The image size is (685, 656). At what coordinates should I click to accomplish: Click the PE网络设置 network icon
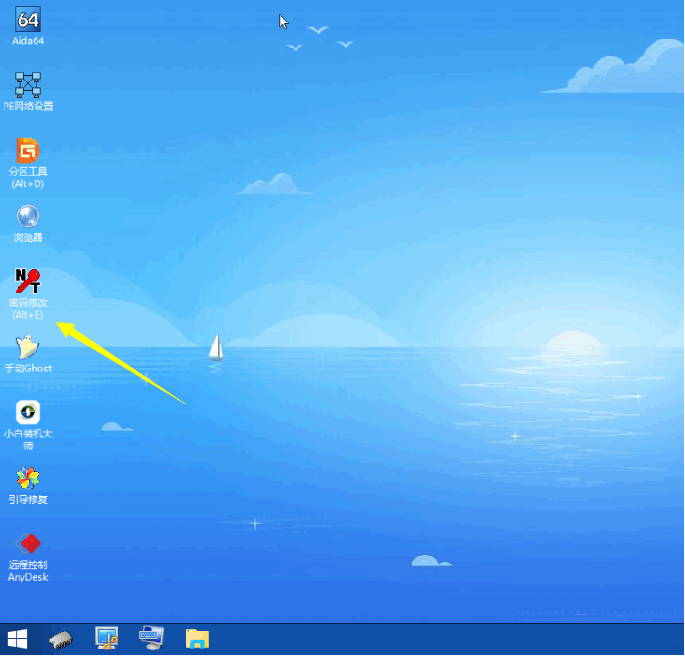pyautogui.click(x=28, y=83)
